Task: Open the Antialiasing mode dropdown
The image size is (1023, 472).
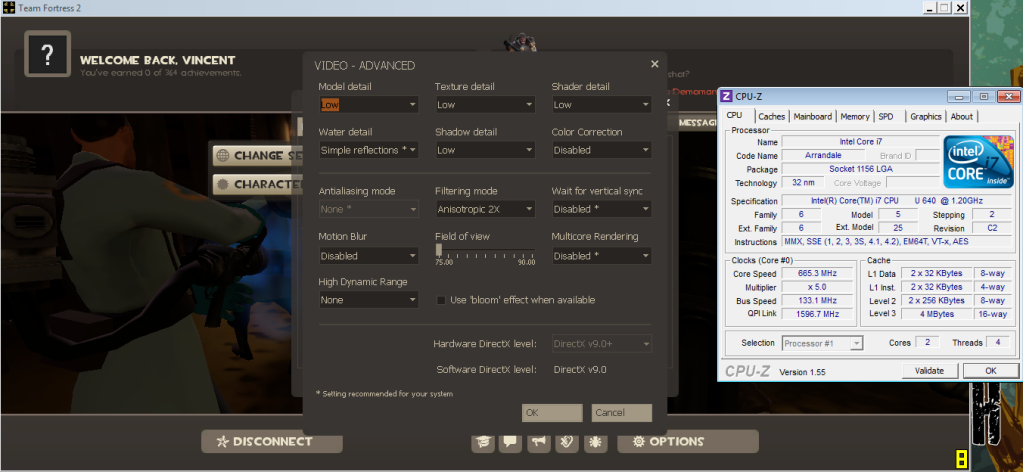Action: click(368, 209)
